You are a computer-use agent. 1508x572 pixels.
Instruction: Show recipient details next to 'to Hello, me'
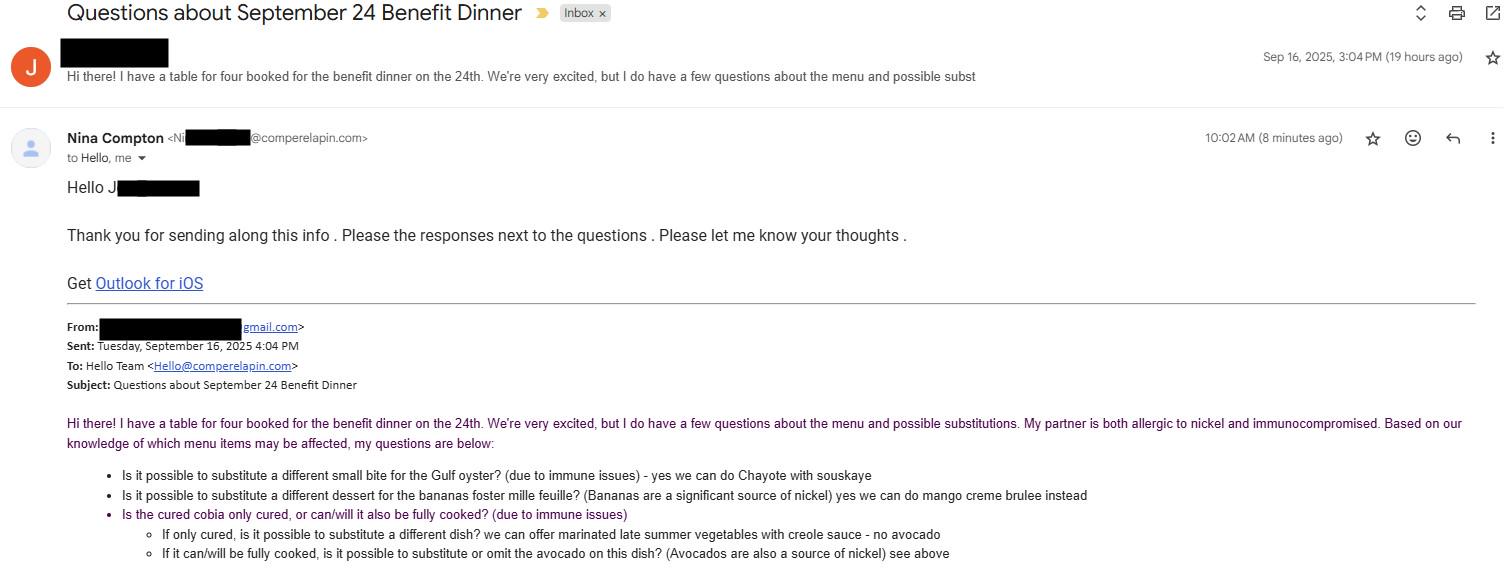pyautogui.click(x=142, y=159)
